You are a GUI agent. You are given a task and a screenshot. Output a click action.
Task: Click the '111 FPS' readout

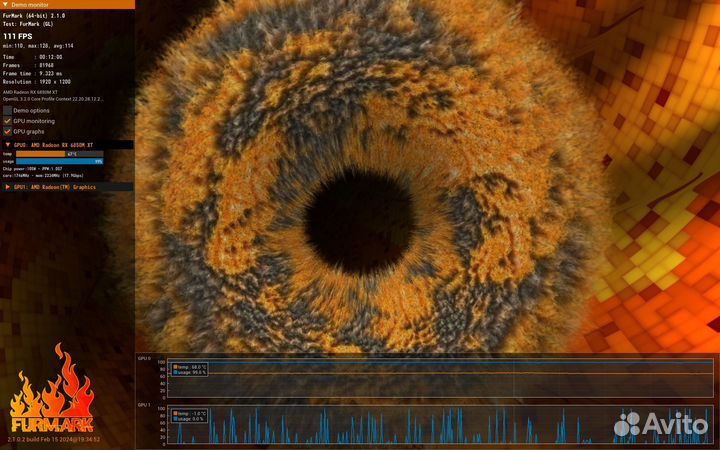tap(18, 36)
